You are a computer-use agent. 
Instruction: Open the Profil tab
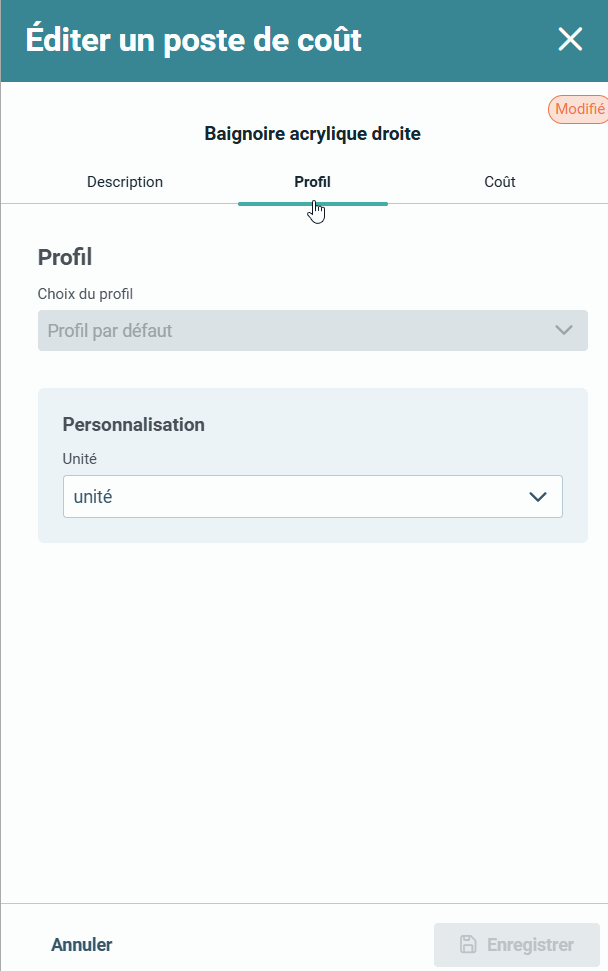pyautogui.click(x=311, y=182)
